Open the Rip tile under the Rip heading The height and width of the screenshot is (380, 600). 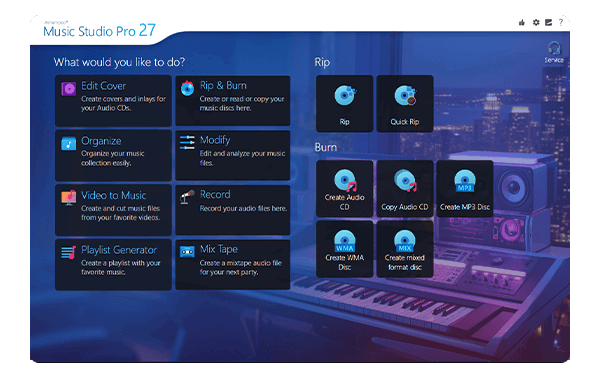tap(344, 104)
